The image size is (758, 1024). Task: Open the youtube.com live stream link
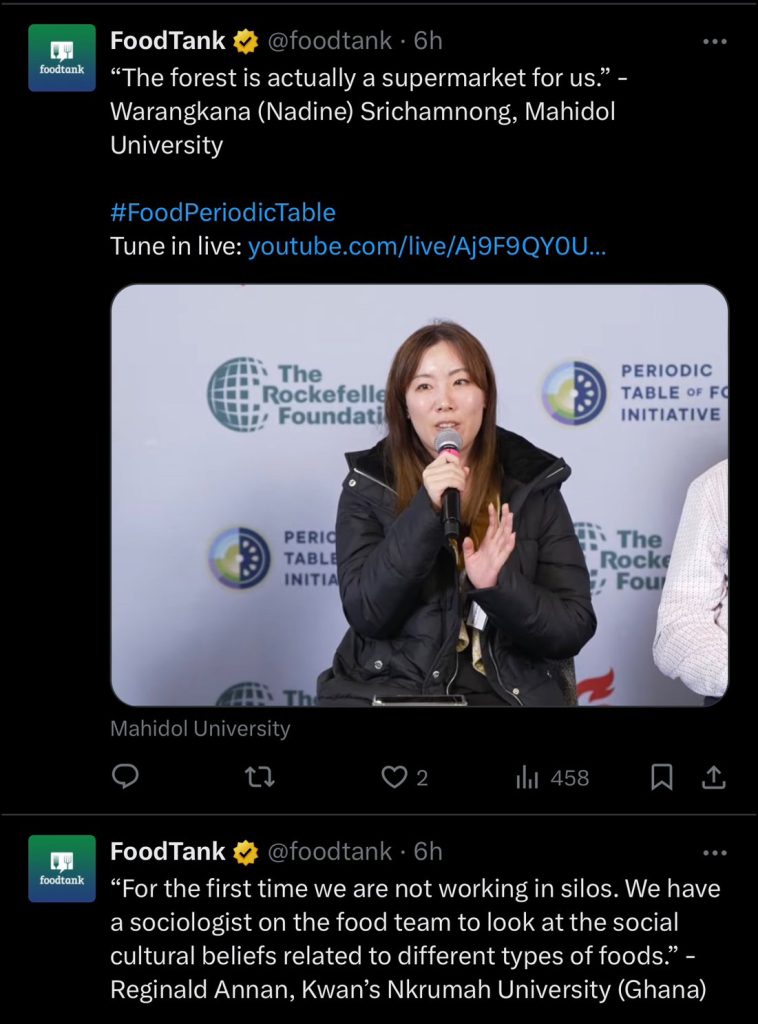[426, 246]
